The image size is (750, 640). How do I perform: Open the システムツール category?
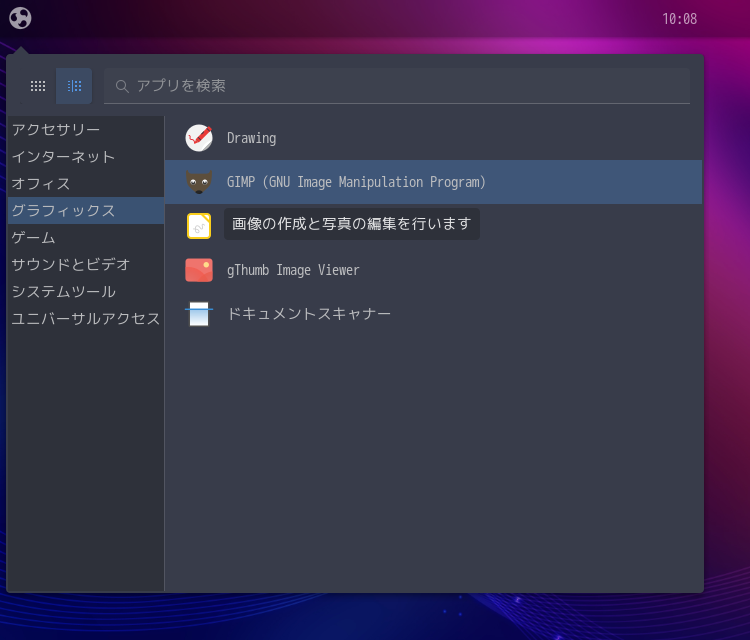(86, 291)
